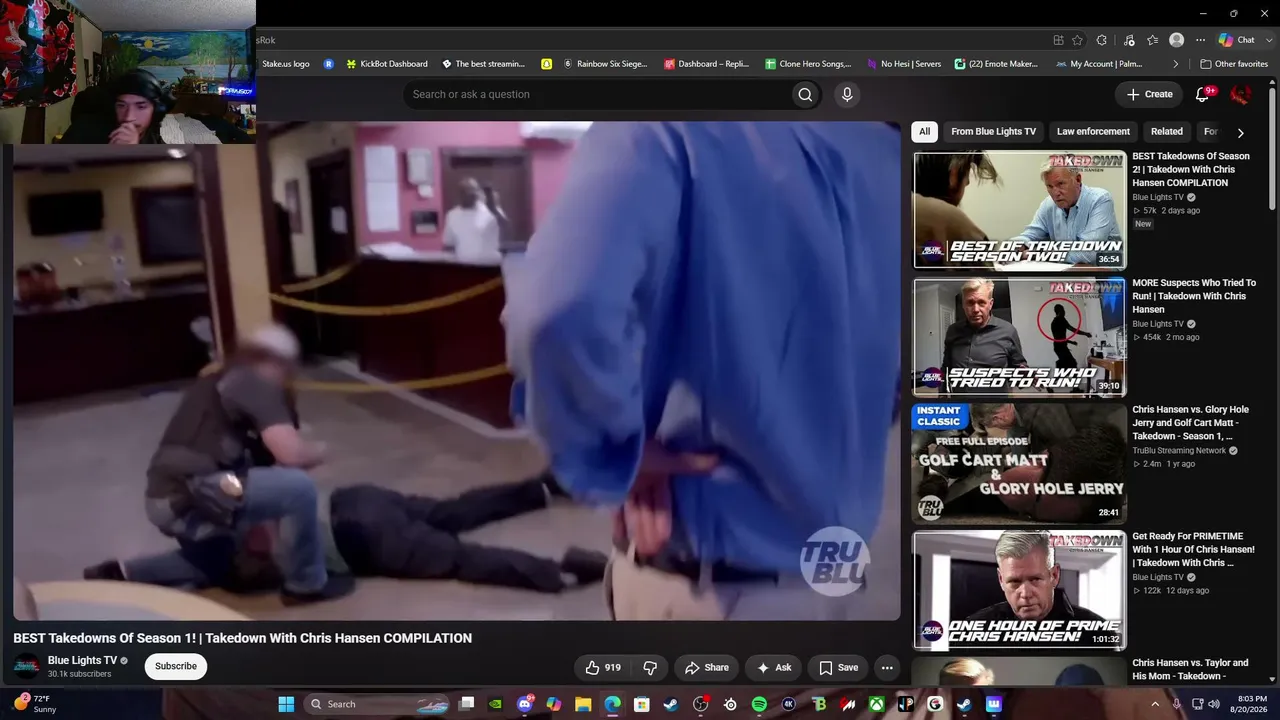Viewport: 1280px width, 720px height.
Task: Open the Best of Takedown Season Two thumbnail
Action: point(1019,210)
